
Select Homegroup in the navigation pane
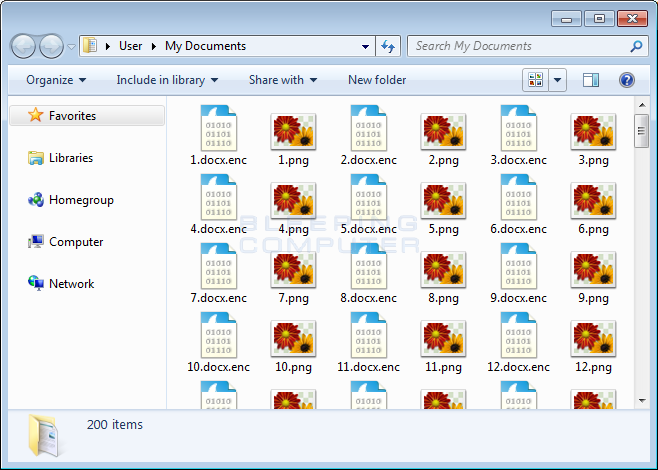[x=81, y=200]
